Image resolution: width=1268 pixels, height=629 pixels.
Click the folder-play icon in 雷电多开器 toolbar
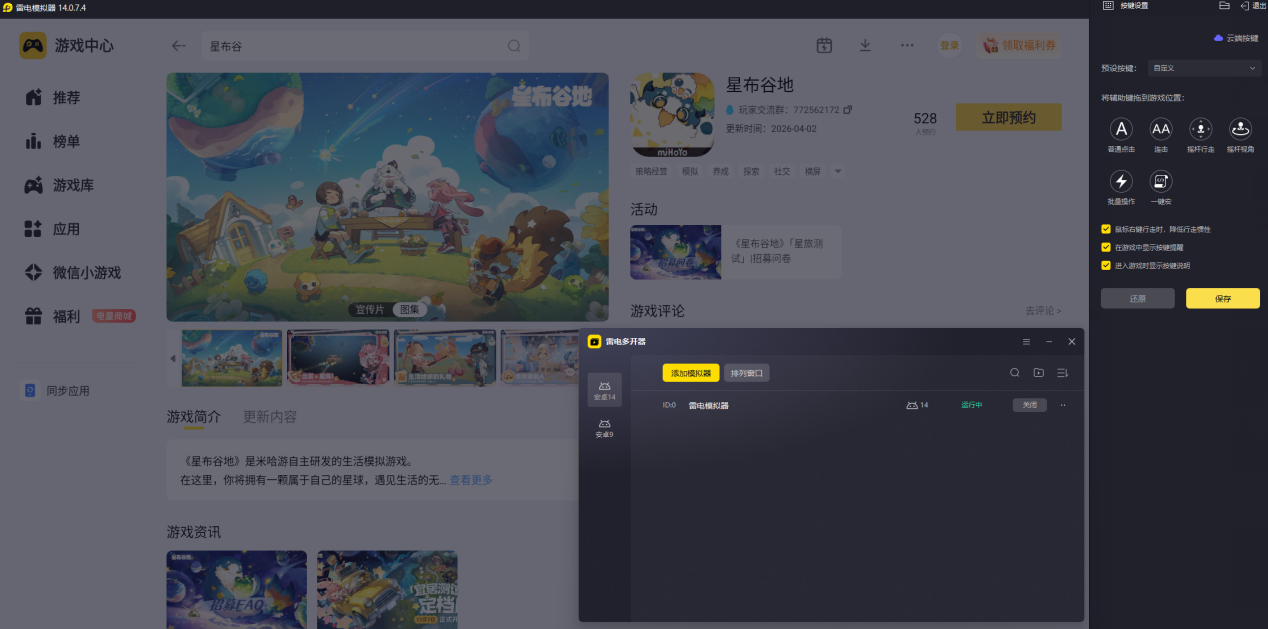point(1039,373)
